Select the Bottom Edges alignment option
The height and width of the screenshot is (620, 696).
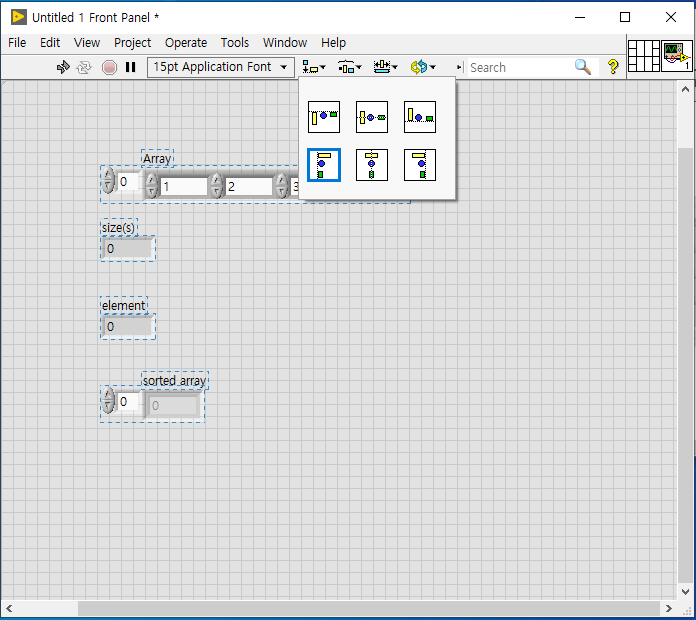[420, 117]
